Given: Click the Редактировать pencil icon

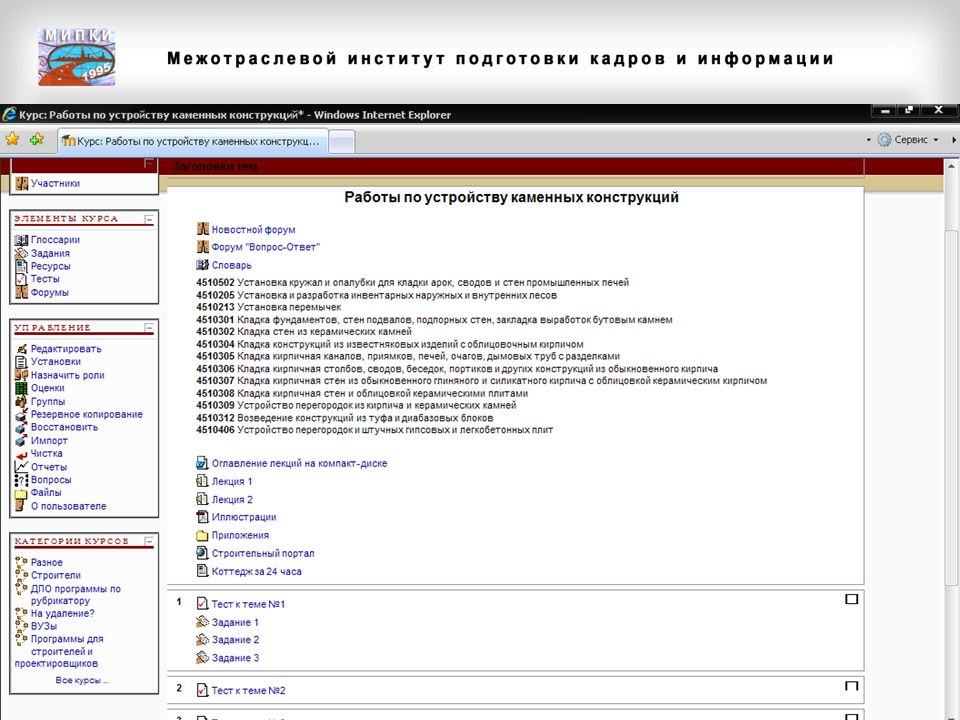Looking at the screenshot, I should (x=21, y=348).
